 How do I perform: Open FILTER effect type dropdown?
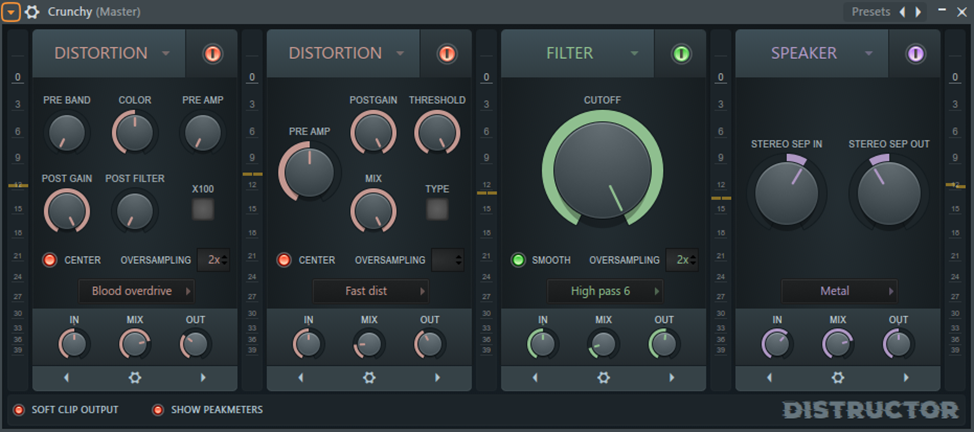[577, 53]
